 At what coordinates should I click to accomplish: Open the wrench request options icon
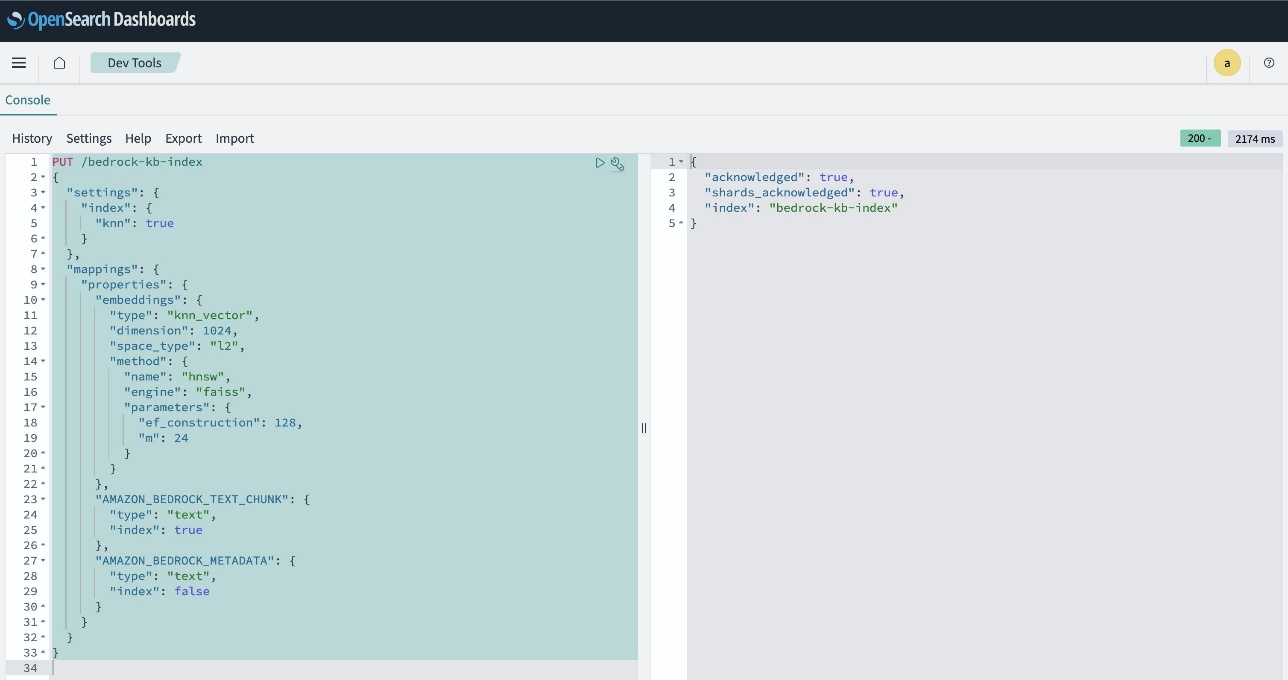(x=617, y=163)
